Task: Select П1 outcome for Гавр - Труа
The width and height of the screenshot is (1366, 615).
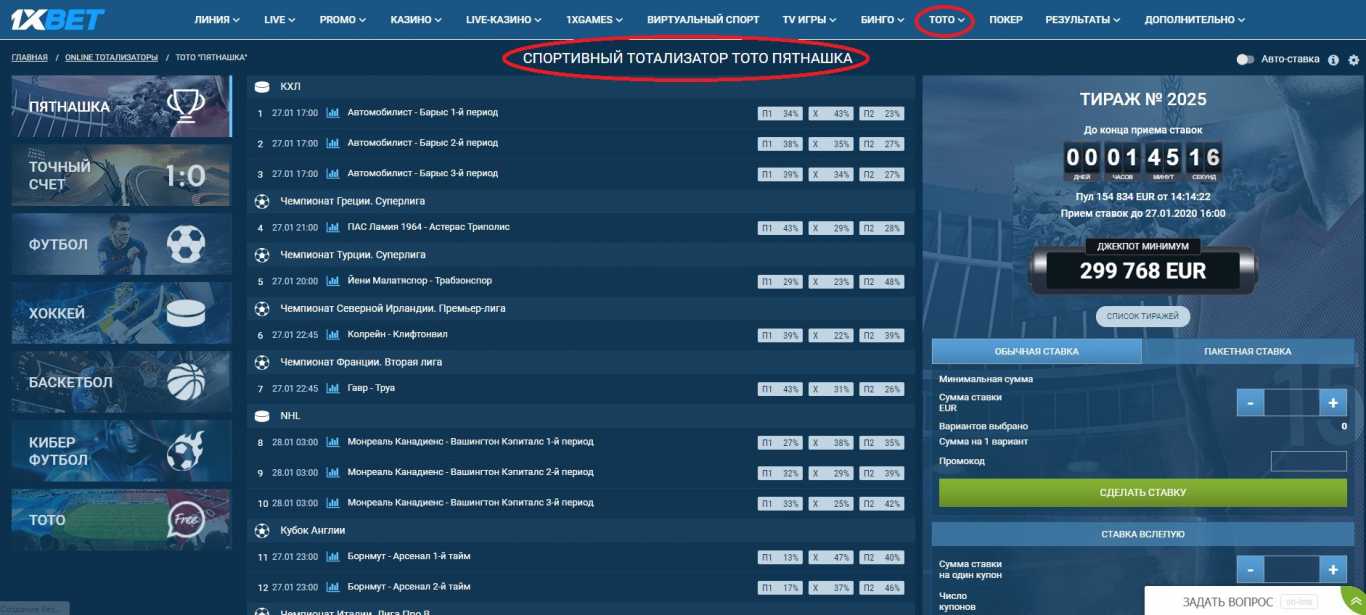Action: pyautogui.click(x=779, y=389)
